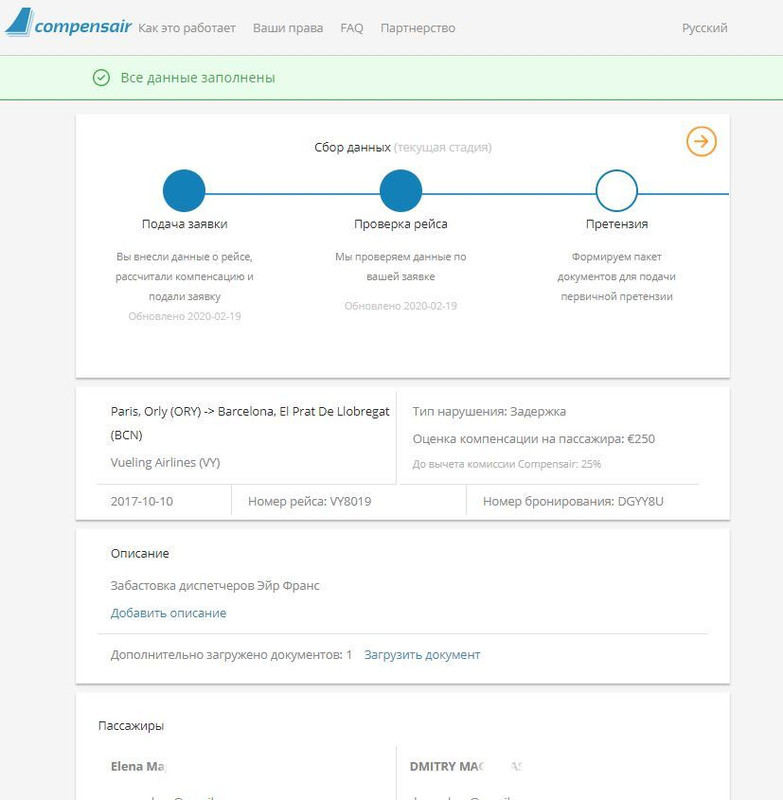
Task: Click the flight date 2017-10-10
Action: pos(142,502)
